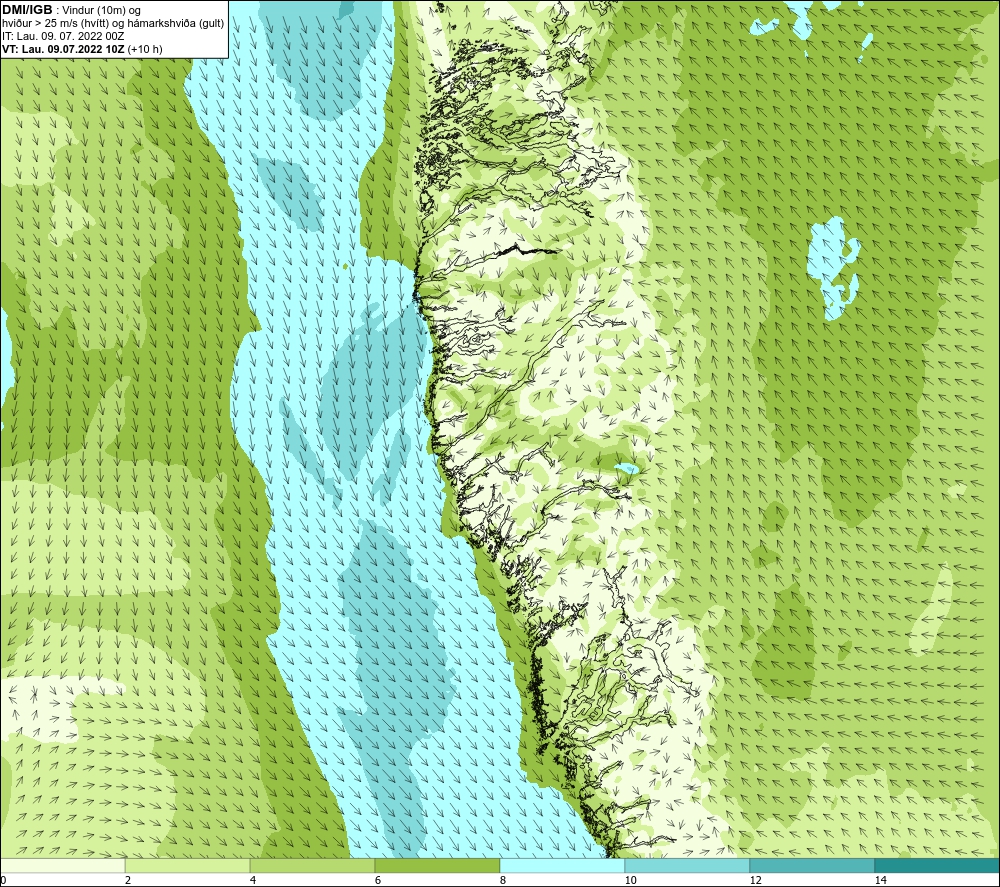Click the 6–8 m/s dark green scale segment
This screenshot has width=1000, height=887.
(438, 866)
